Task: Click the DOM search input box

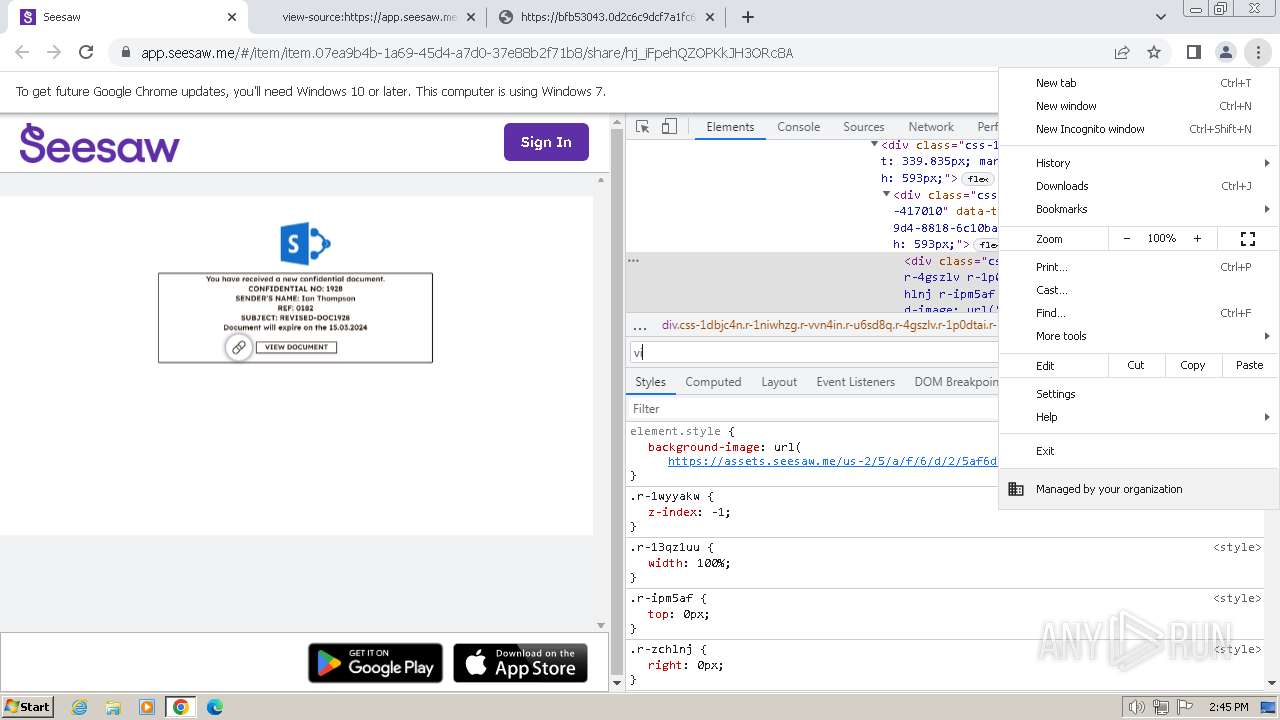Action: click(813, 352)
